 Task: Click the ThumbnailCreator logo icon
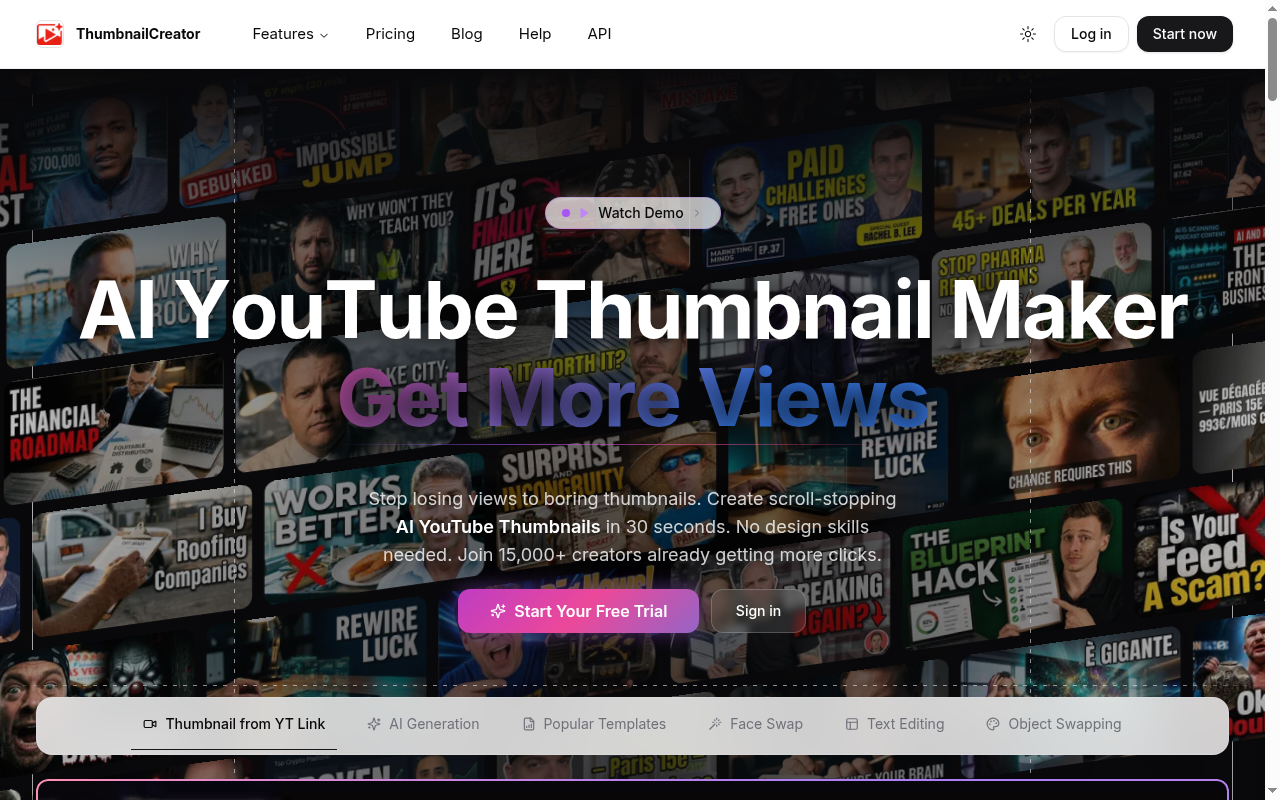tap(50, 34)
